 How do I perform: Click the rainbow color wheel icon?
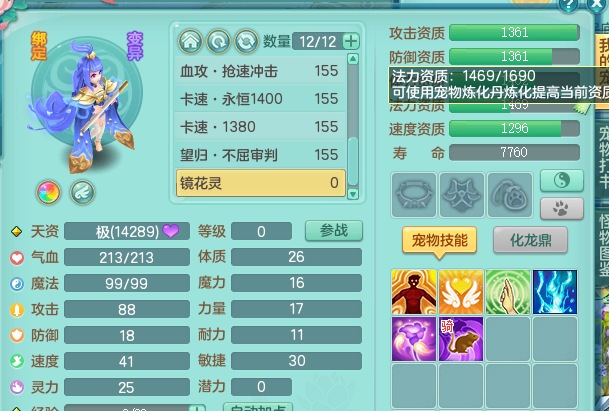point(49,192)
